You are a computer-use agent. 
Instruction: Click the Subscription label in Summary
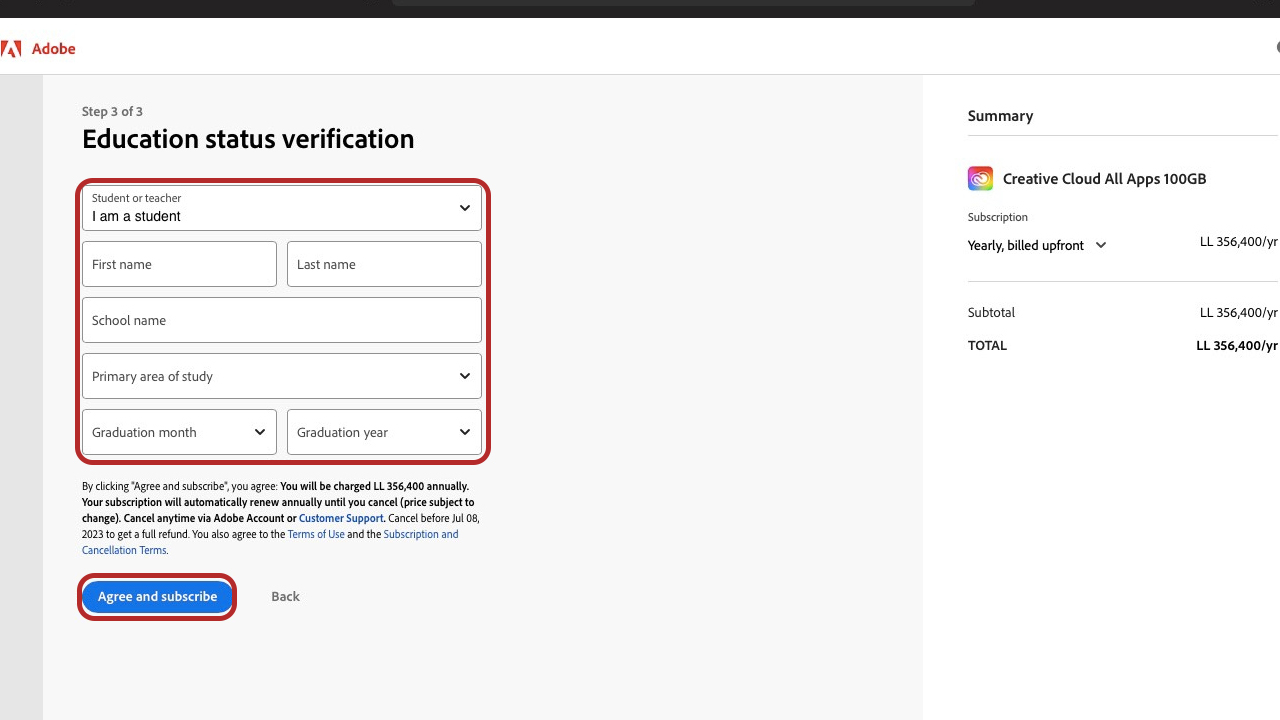997,217
